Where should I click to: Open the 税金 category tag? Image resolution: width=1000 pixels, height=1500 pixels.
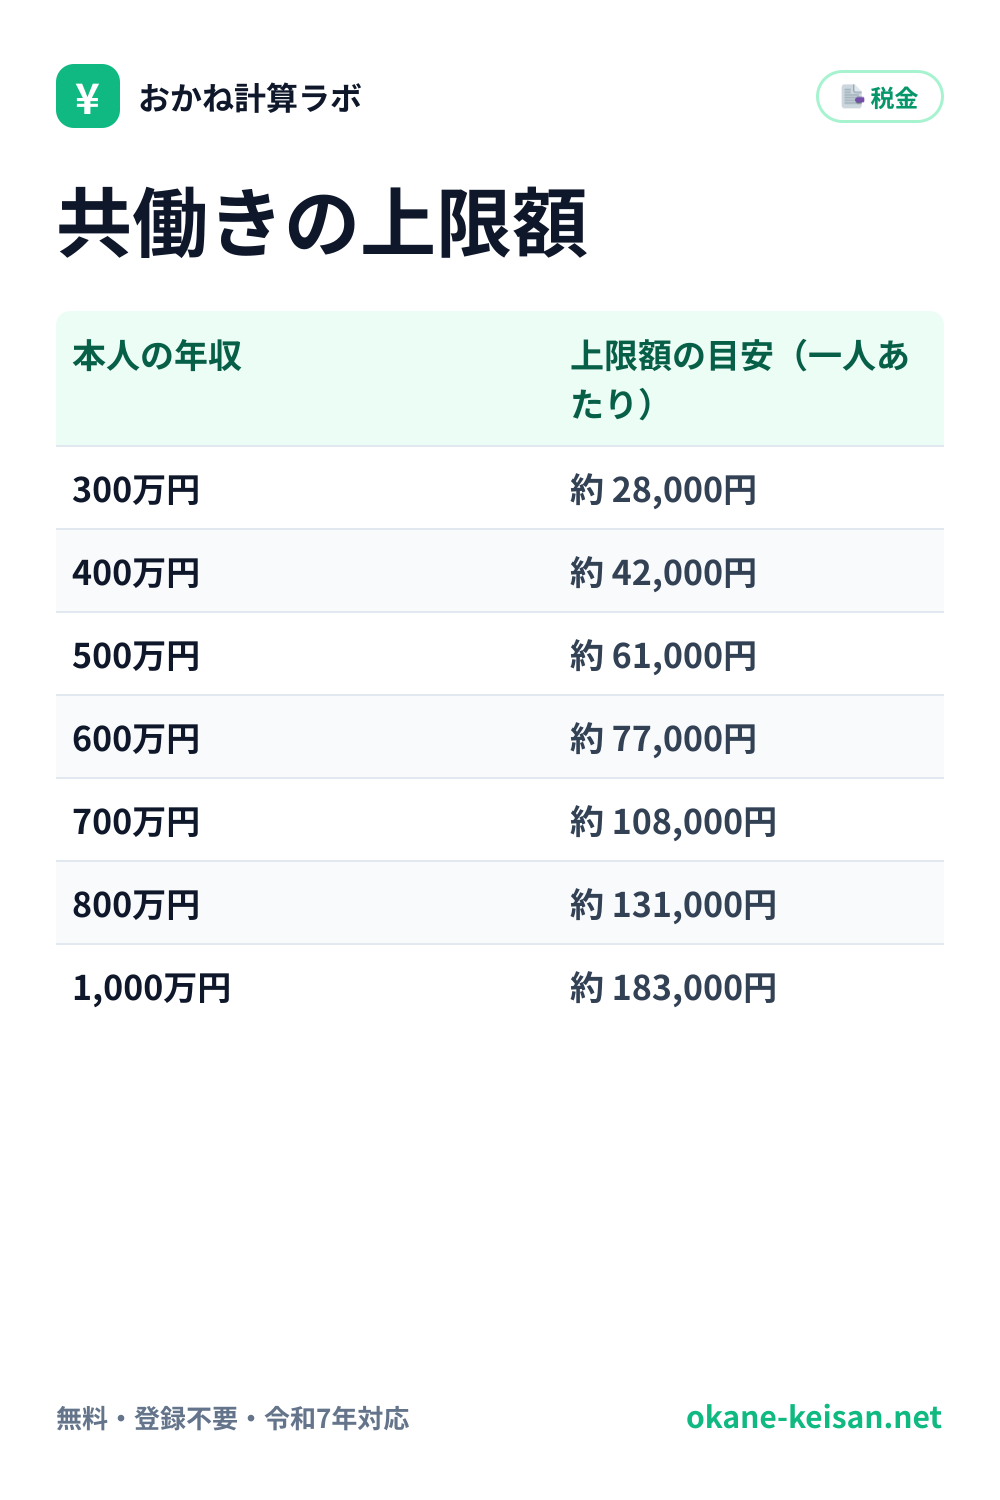tap(880, 97)
